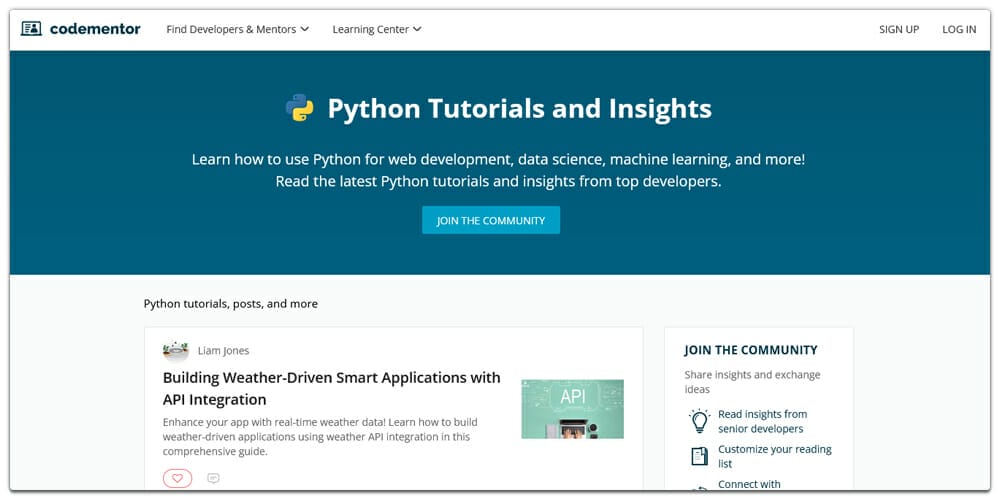Click the Python Tutorials and Insights heading
This screenshot has height=500, width=1000.
[520, 108]
